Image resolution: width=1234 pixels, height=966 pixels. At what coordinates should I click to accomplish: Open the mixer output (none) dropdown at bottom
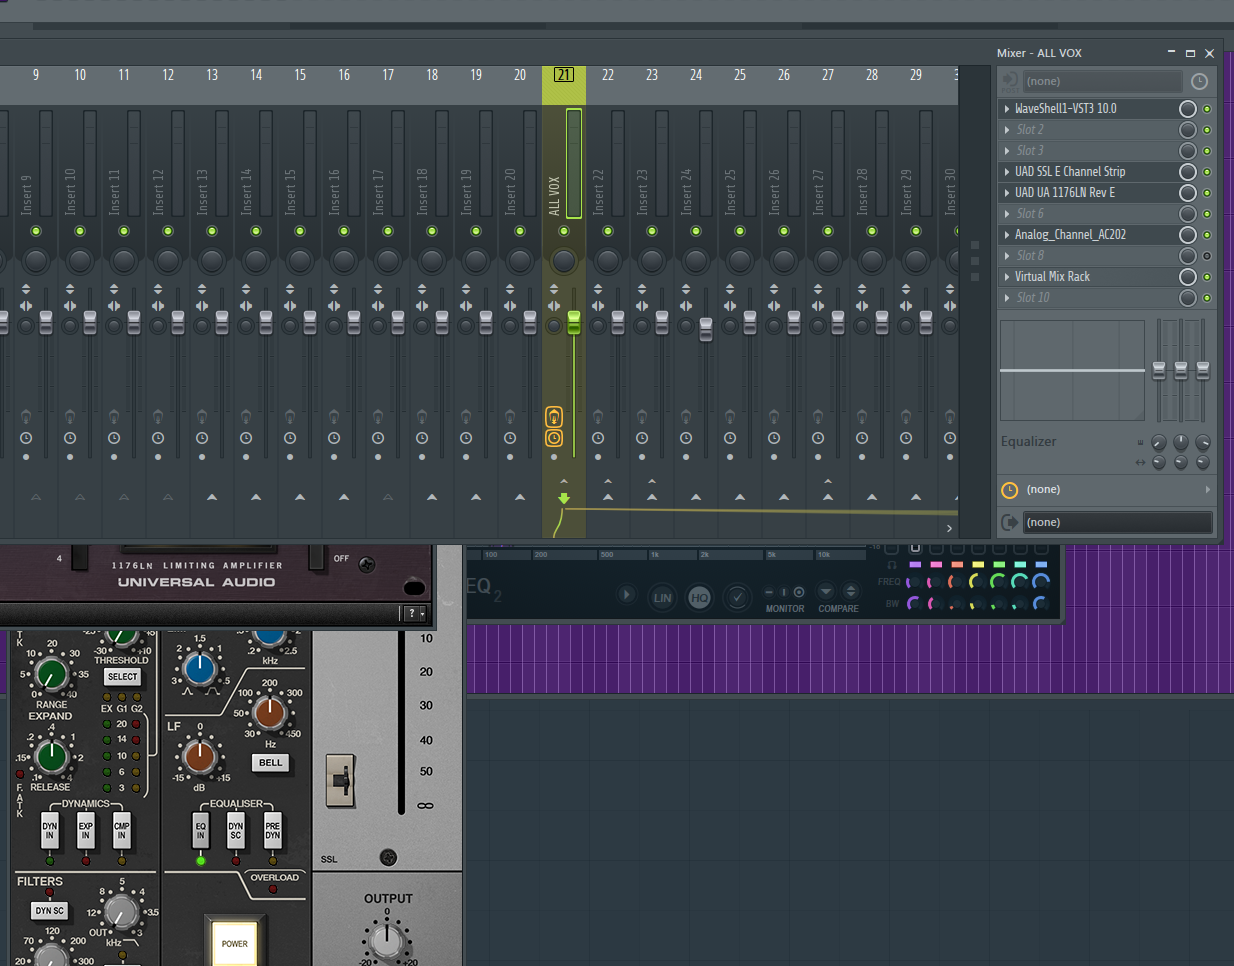pos(1117,522)
